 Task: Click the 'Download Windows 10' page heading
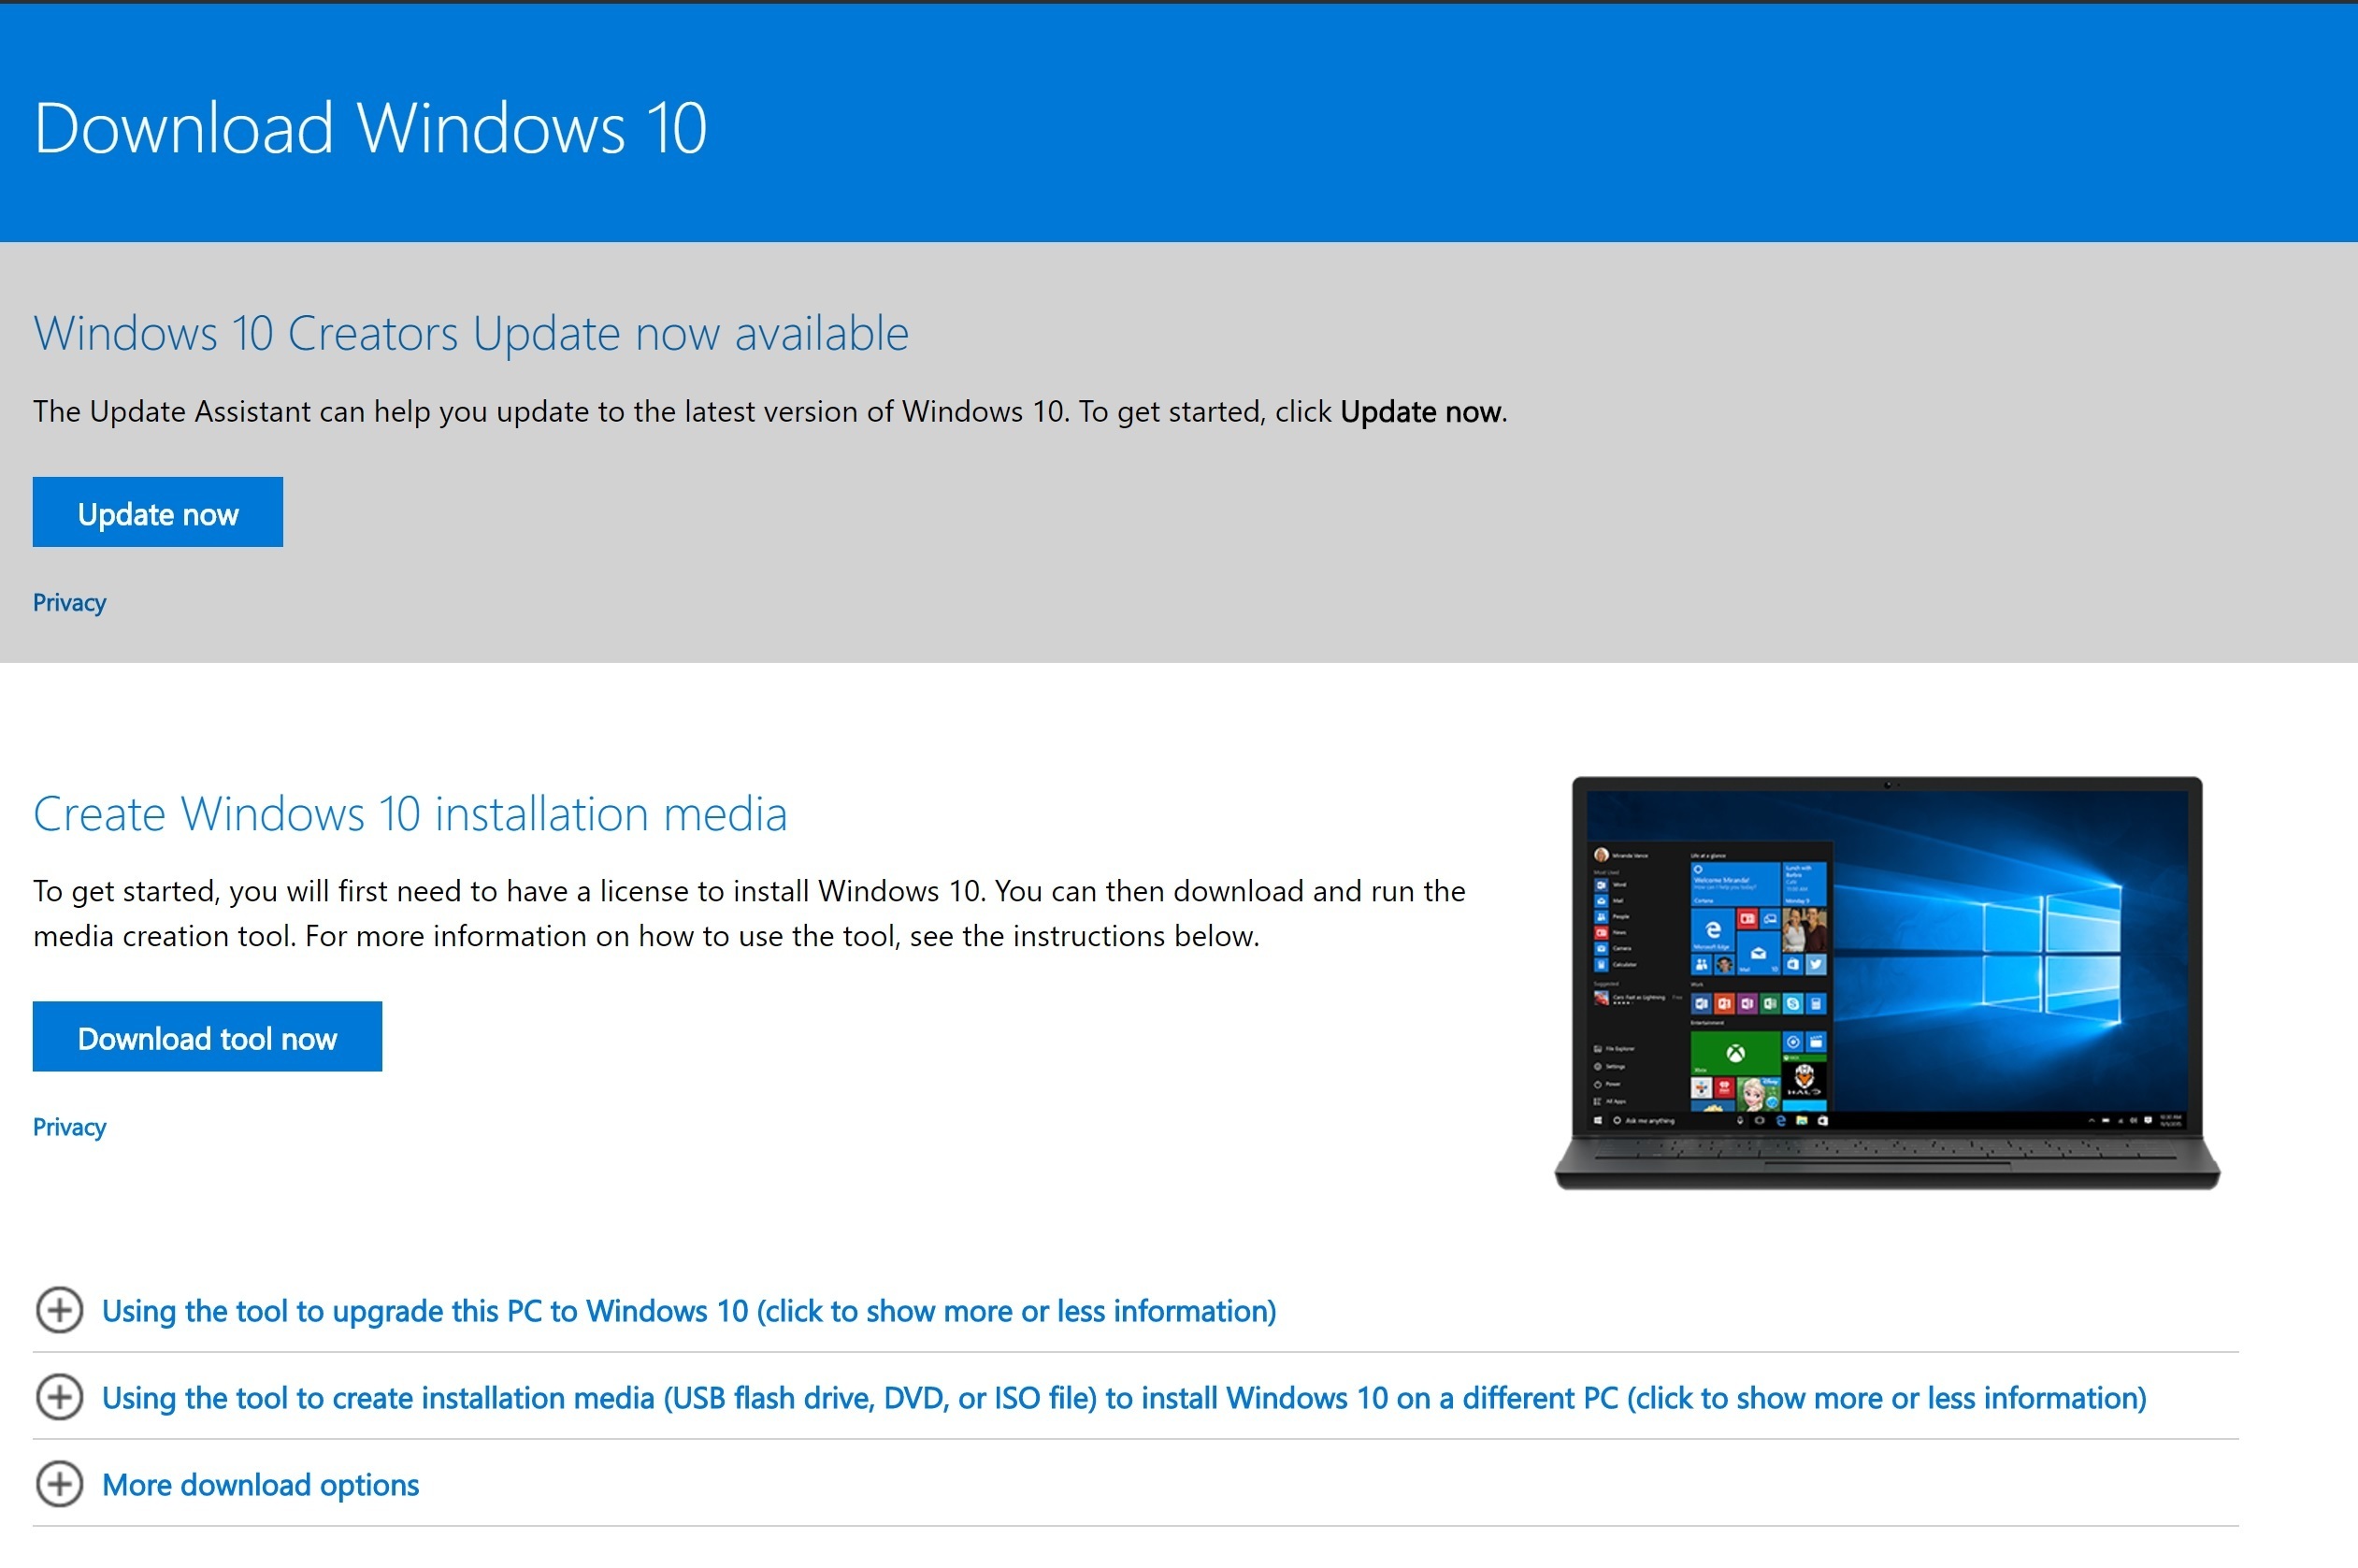(x=370, y=128)
